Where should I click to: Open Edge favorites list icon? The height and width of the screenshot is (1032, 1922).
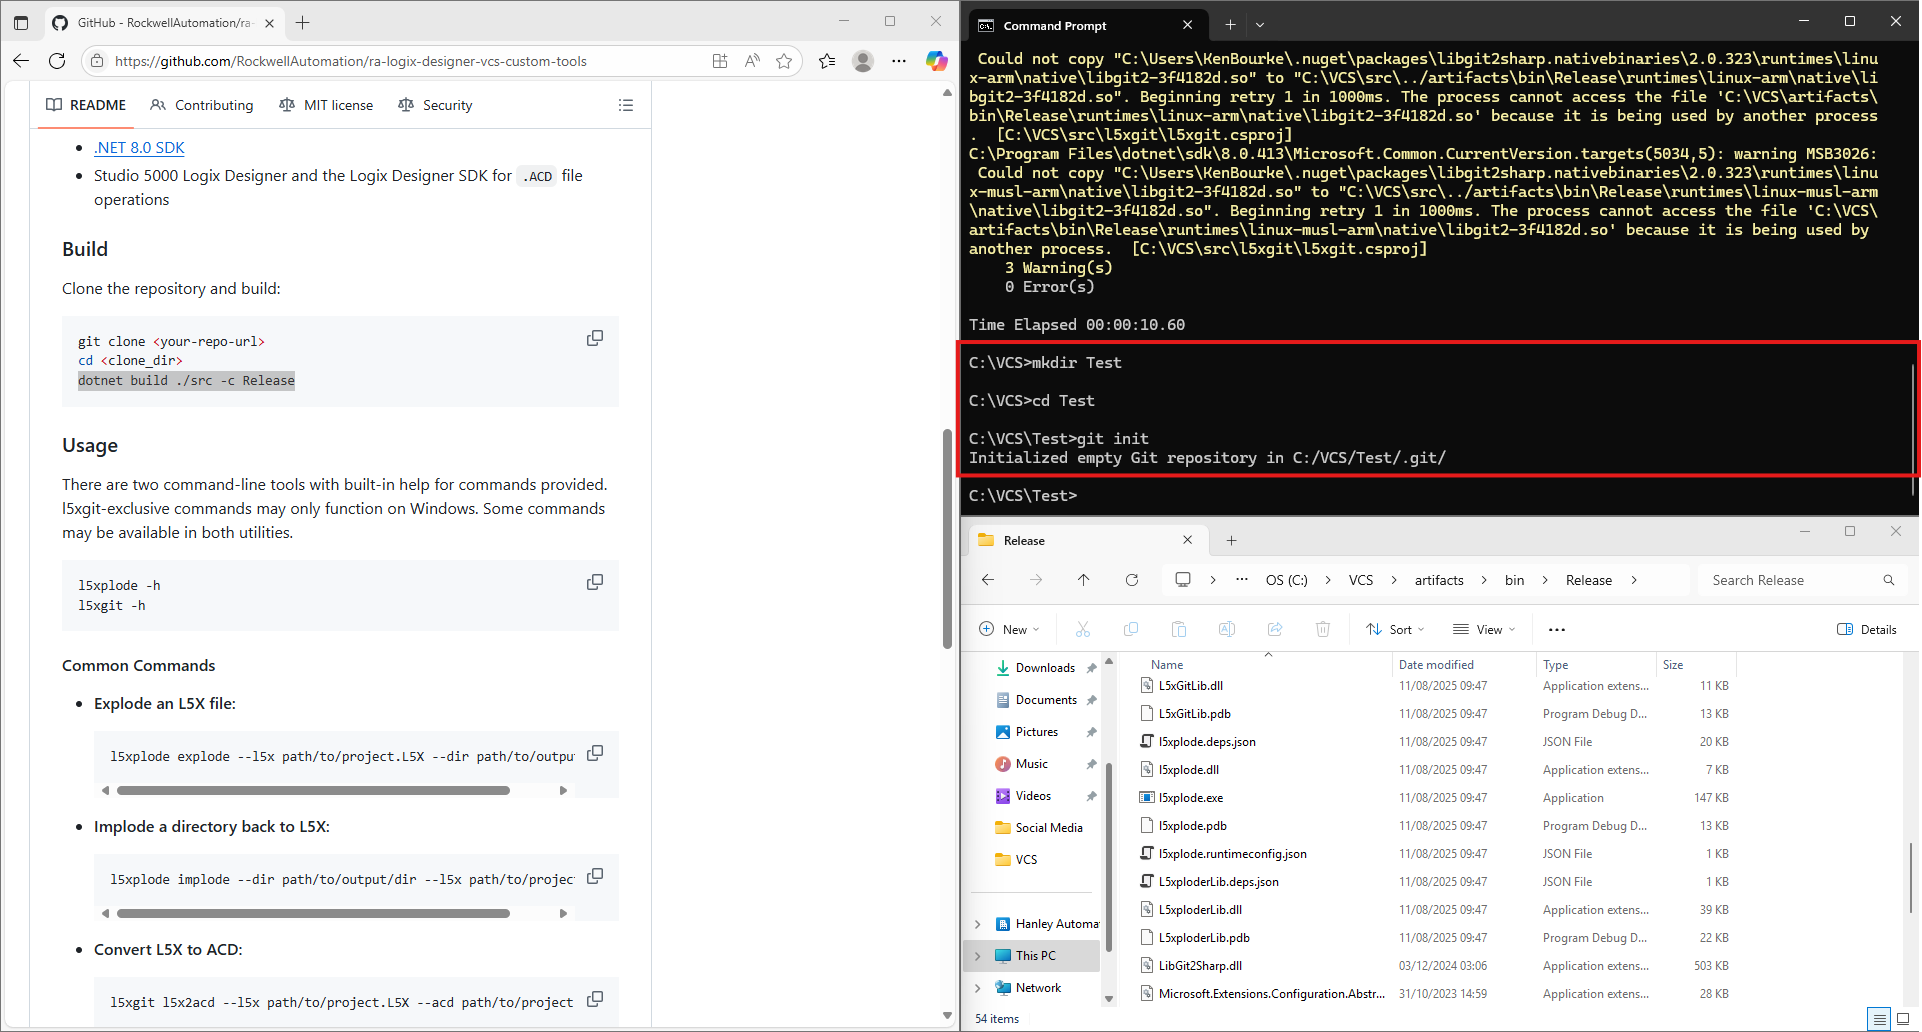coord(827,61)
